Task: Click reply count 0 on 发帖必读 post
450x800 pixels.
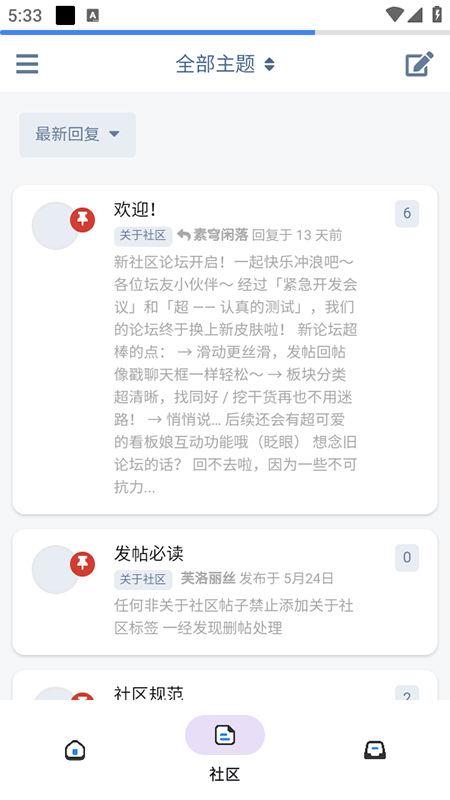Action: pos(407,557)
